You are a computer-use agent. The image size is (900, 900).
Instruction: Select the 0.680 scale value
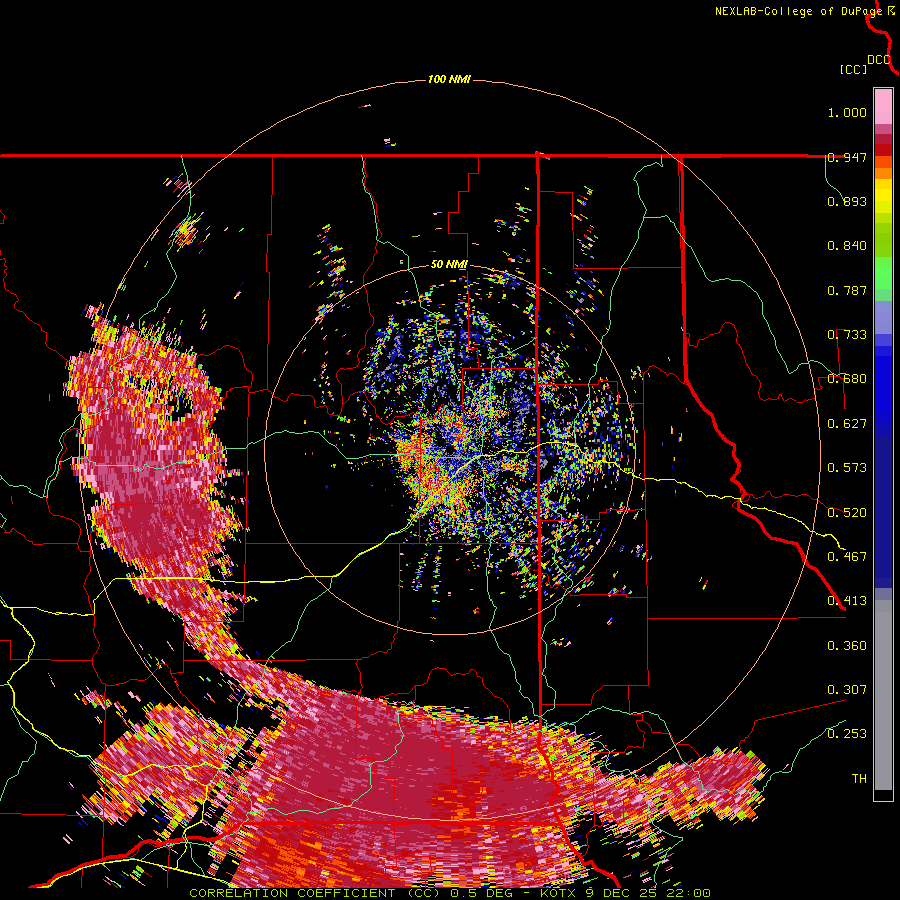[847, 379]
